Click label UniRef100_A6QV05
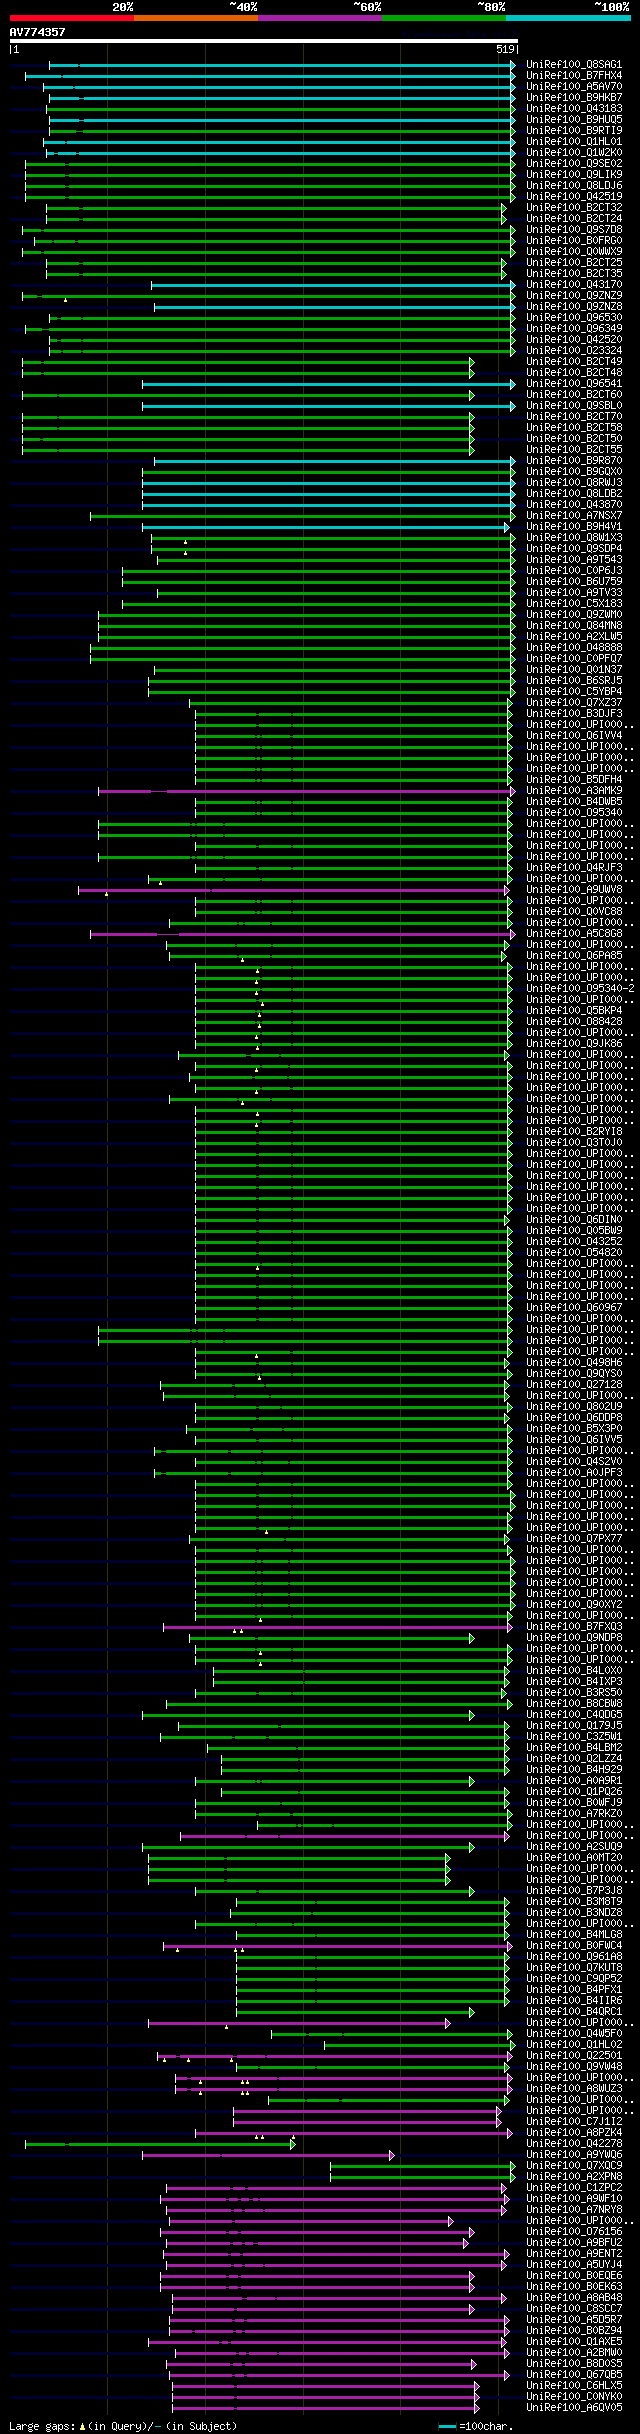 coord(574,2408)
